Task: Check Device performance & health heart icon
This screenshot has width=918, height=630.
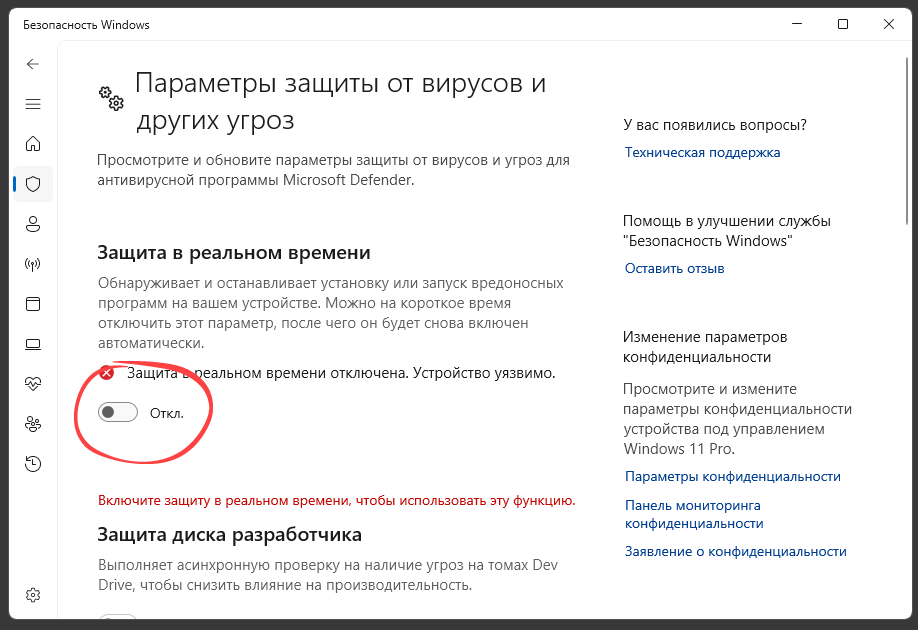Action: coord(33,384)
